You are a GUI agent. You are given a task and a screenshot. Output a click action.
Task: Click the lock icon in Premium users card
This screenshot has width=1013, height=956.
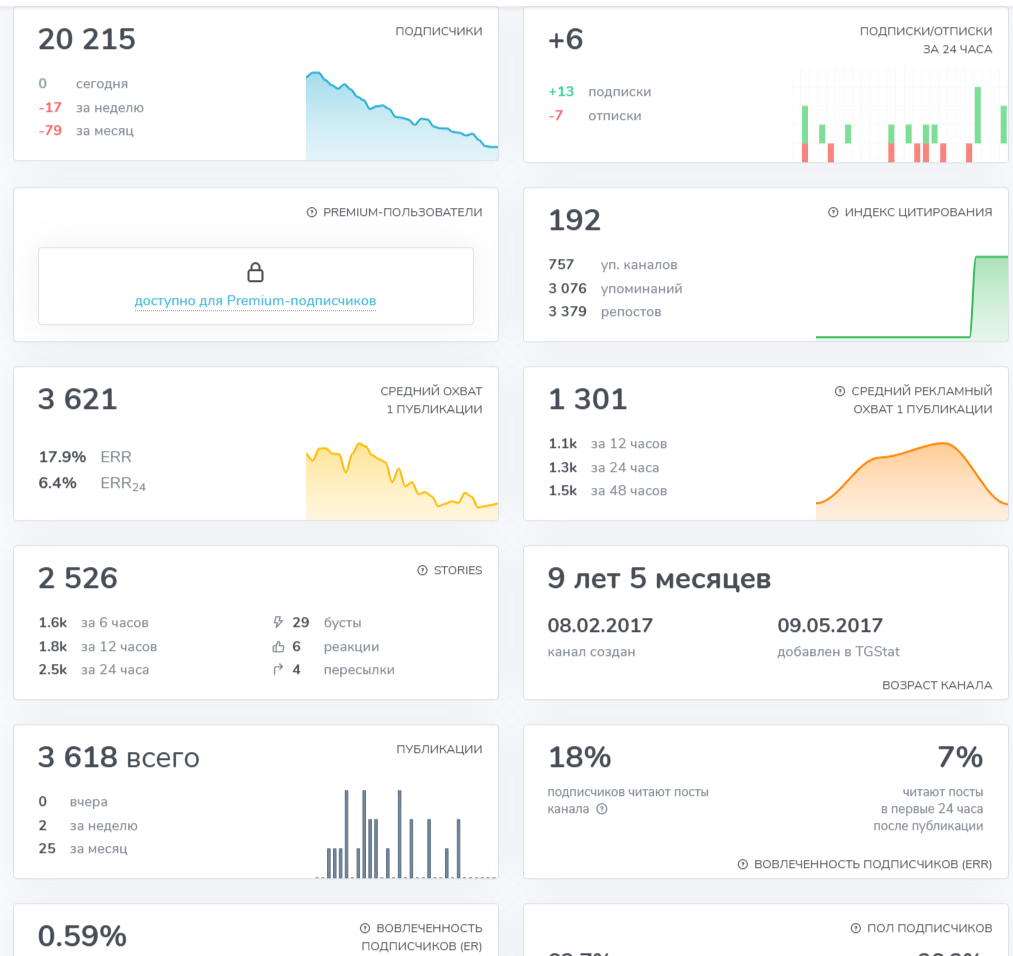point(255,272)
